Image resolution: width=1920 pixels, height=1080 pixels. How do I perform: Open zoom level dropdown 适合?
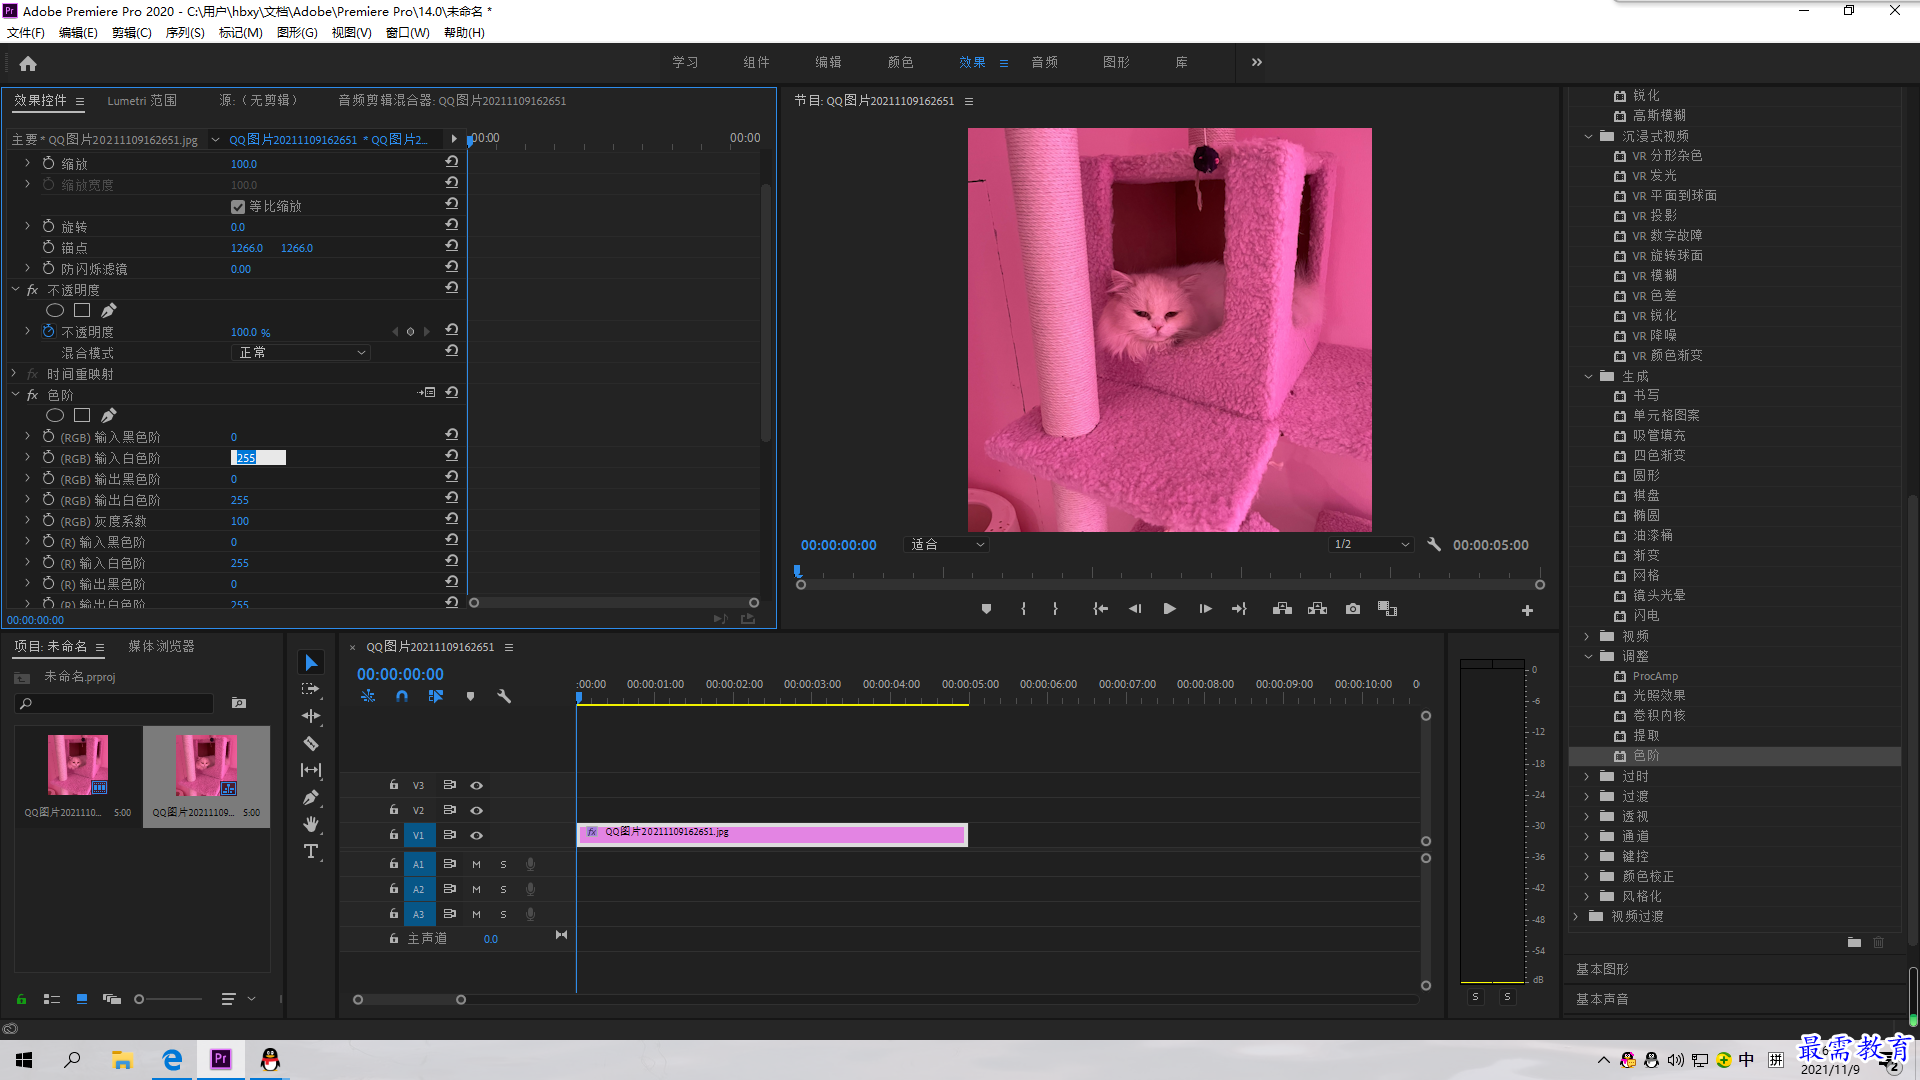946,545
